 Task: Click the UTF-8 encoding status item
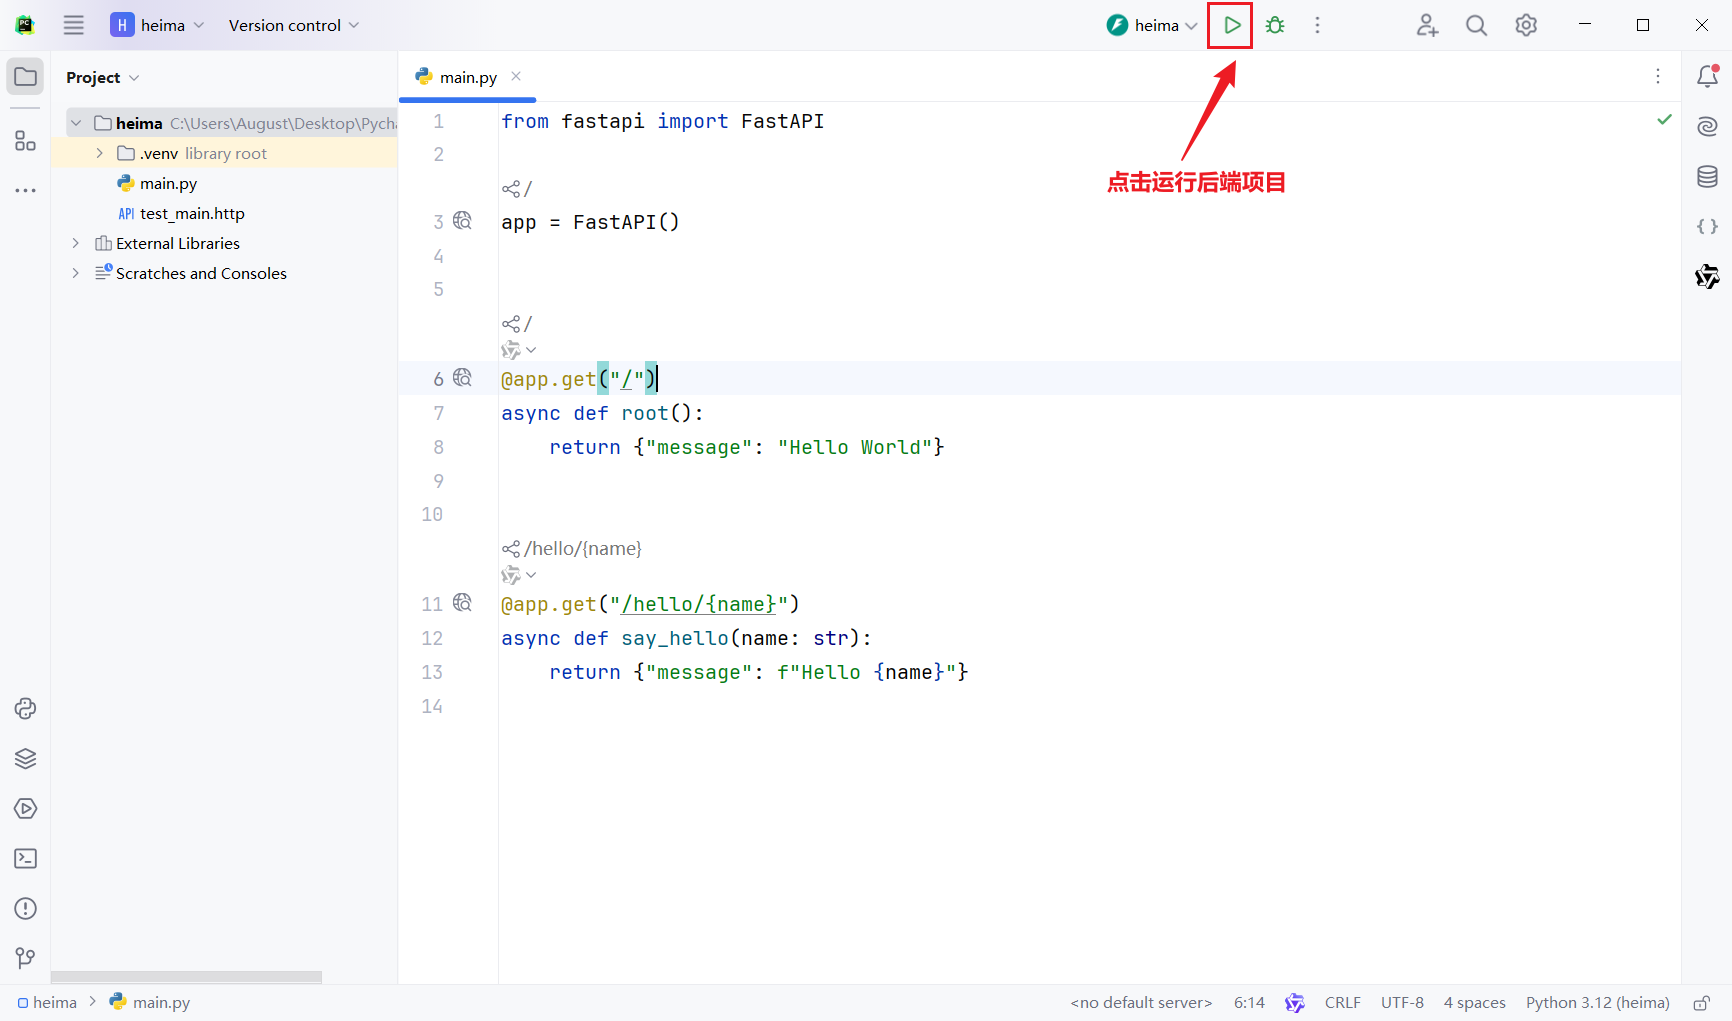pyautogui.click(x=1402, y=1003)
